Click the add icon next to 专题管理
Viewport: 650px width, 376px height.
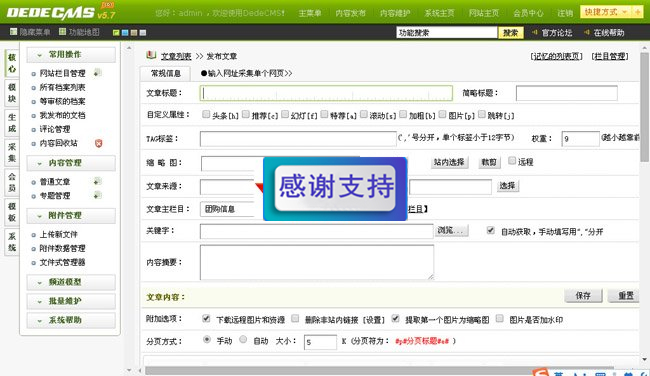click(97, 195)
